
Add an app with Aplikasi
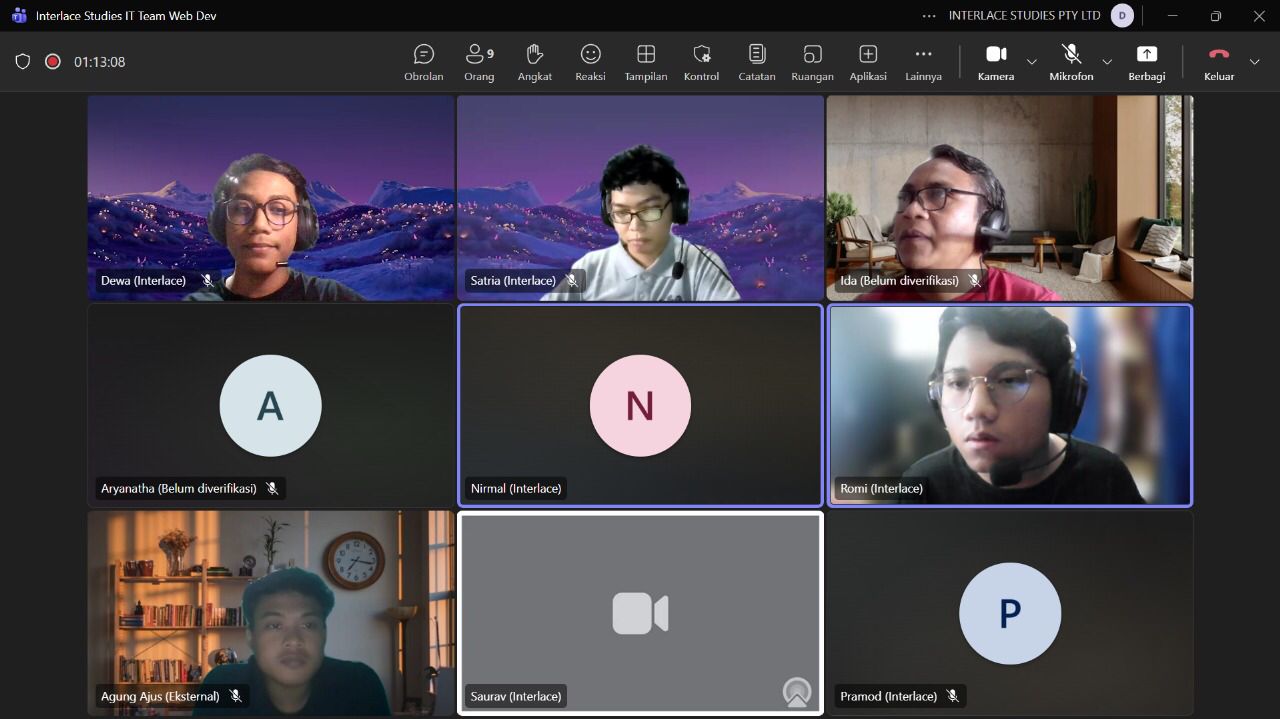coord(868,62)
